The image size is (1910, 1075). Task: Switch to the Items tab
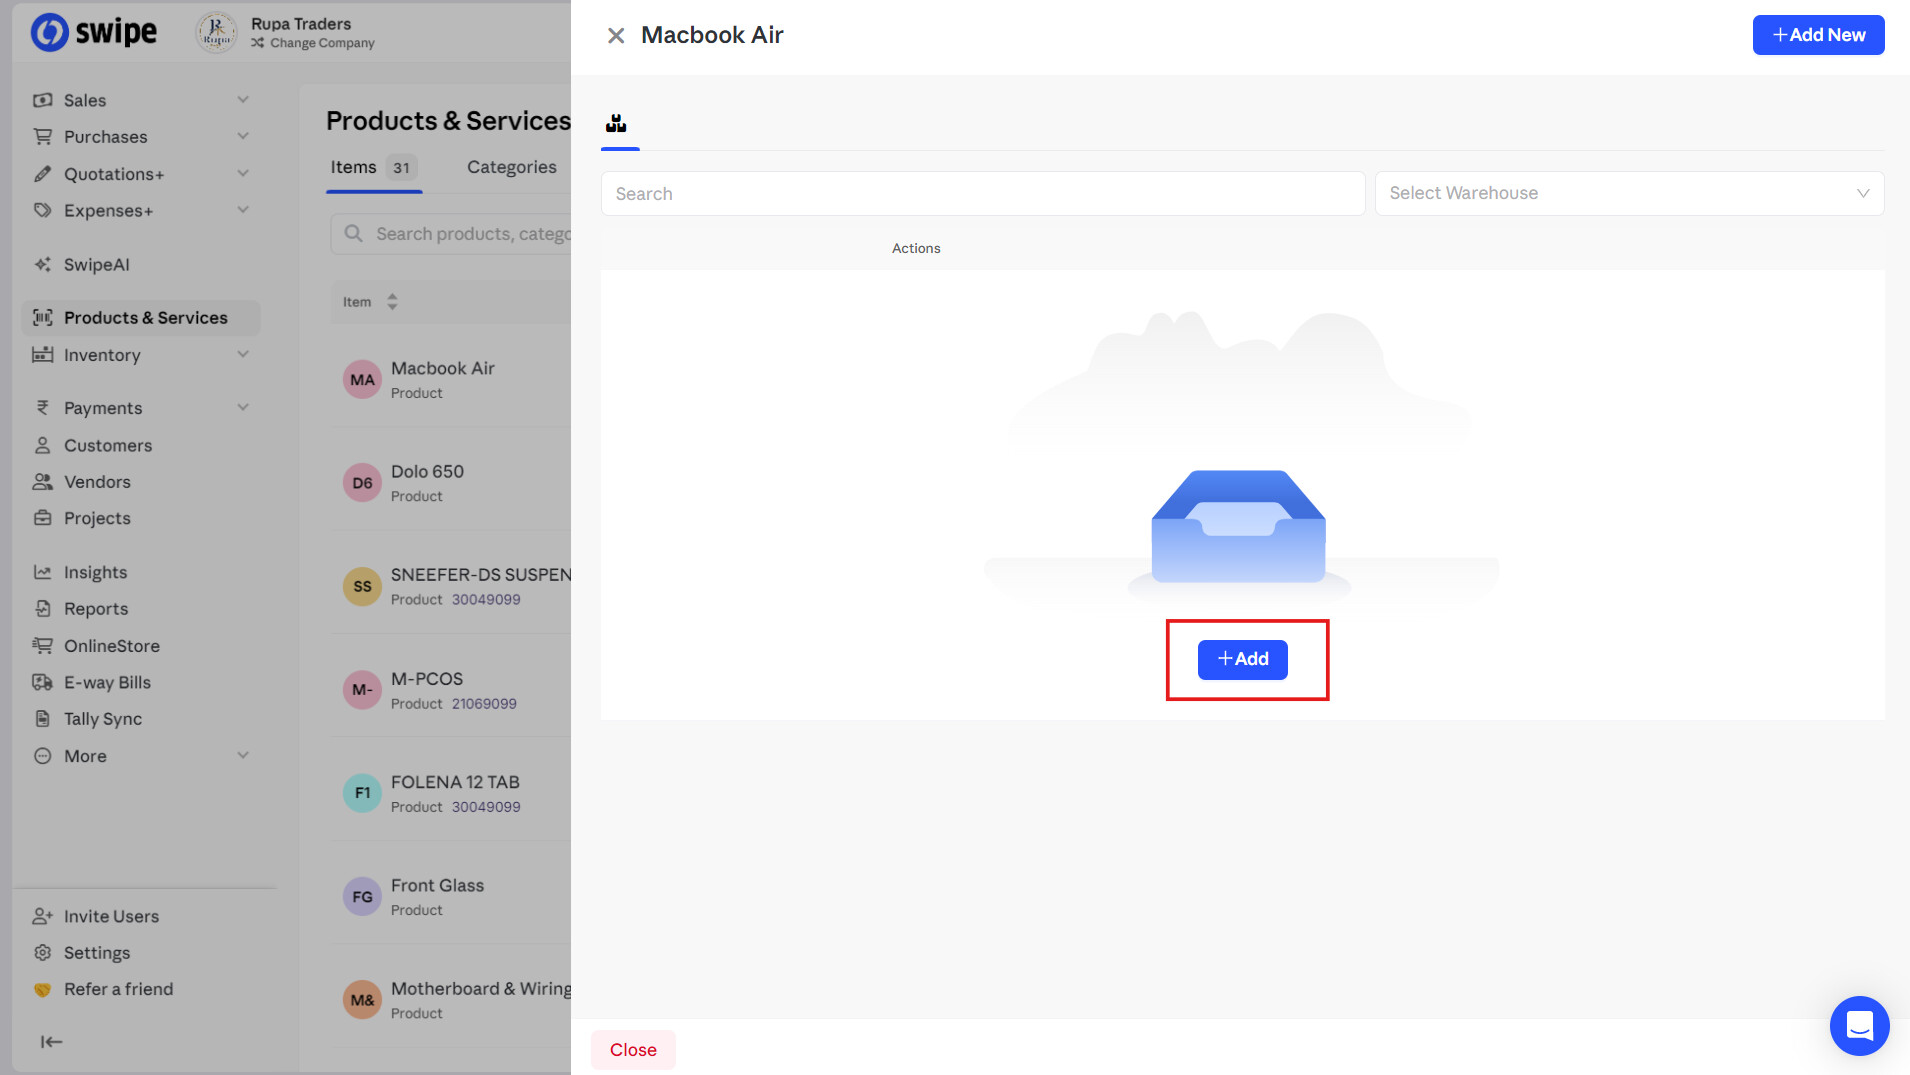click(374, 167)
